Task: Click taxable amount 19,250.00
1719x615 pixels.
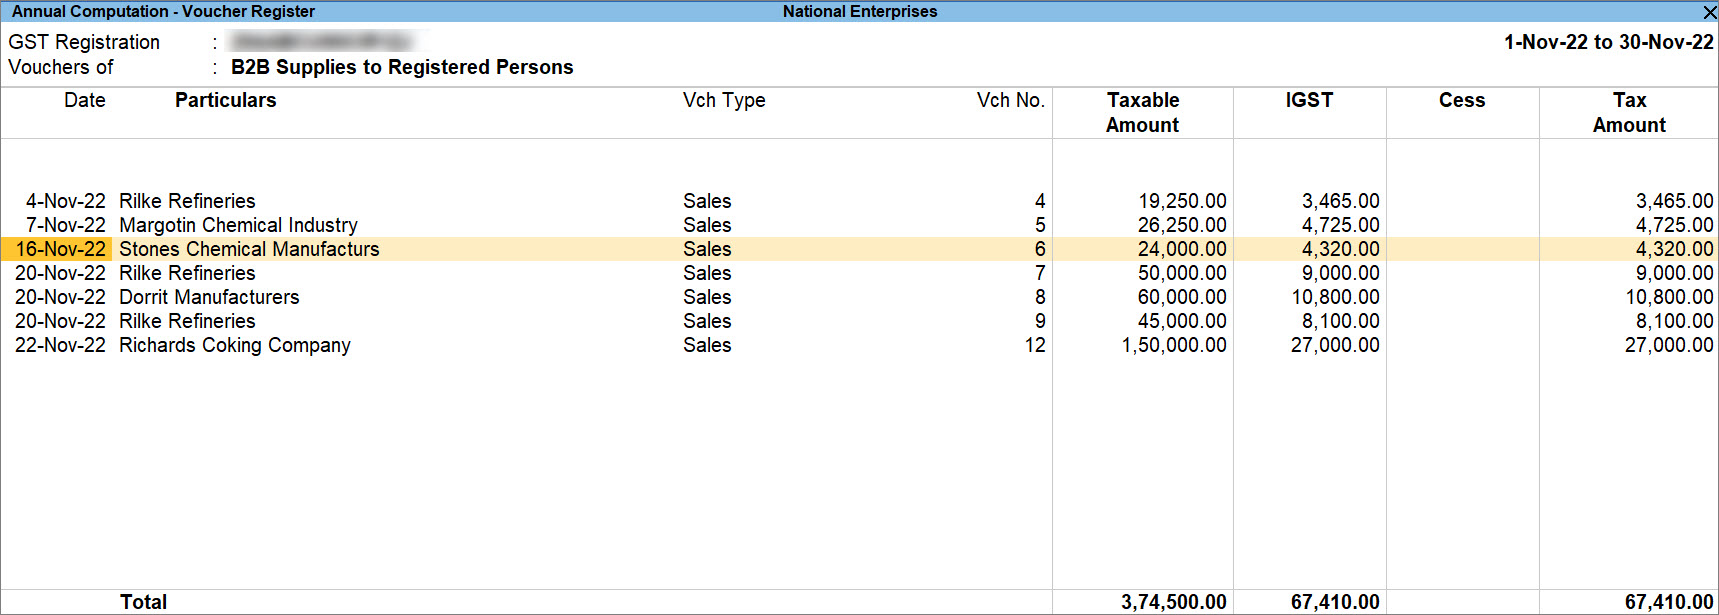Action: click(1182, 201)
